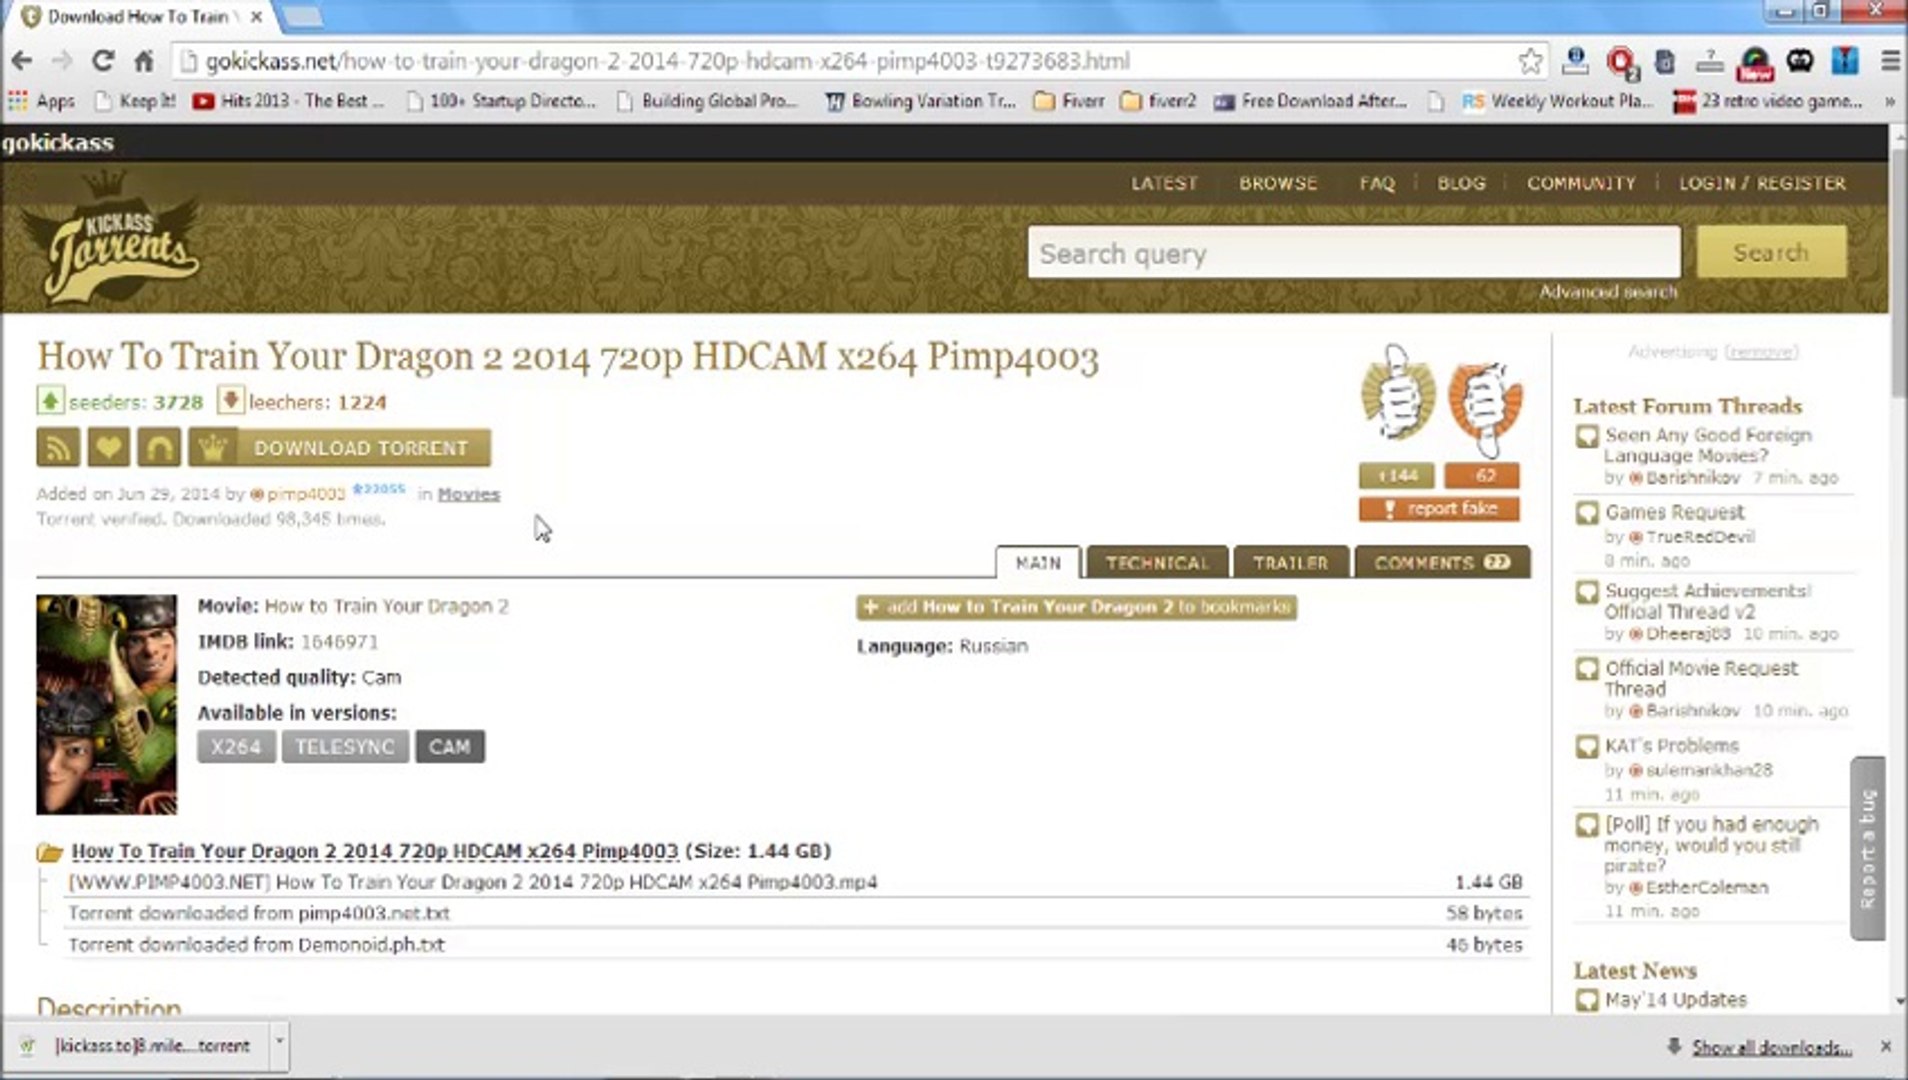Select the CAM version button
Viewport: 1908px width, 1080px height.
[450, 747]
